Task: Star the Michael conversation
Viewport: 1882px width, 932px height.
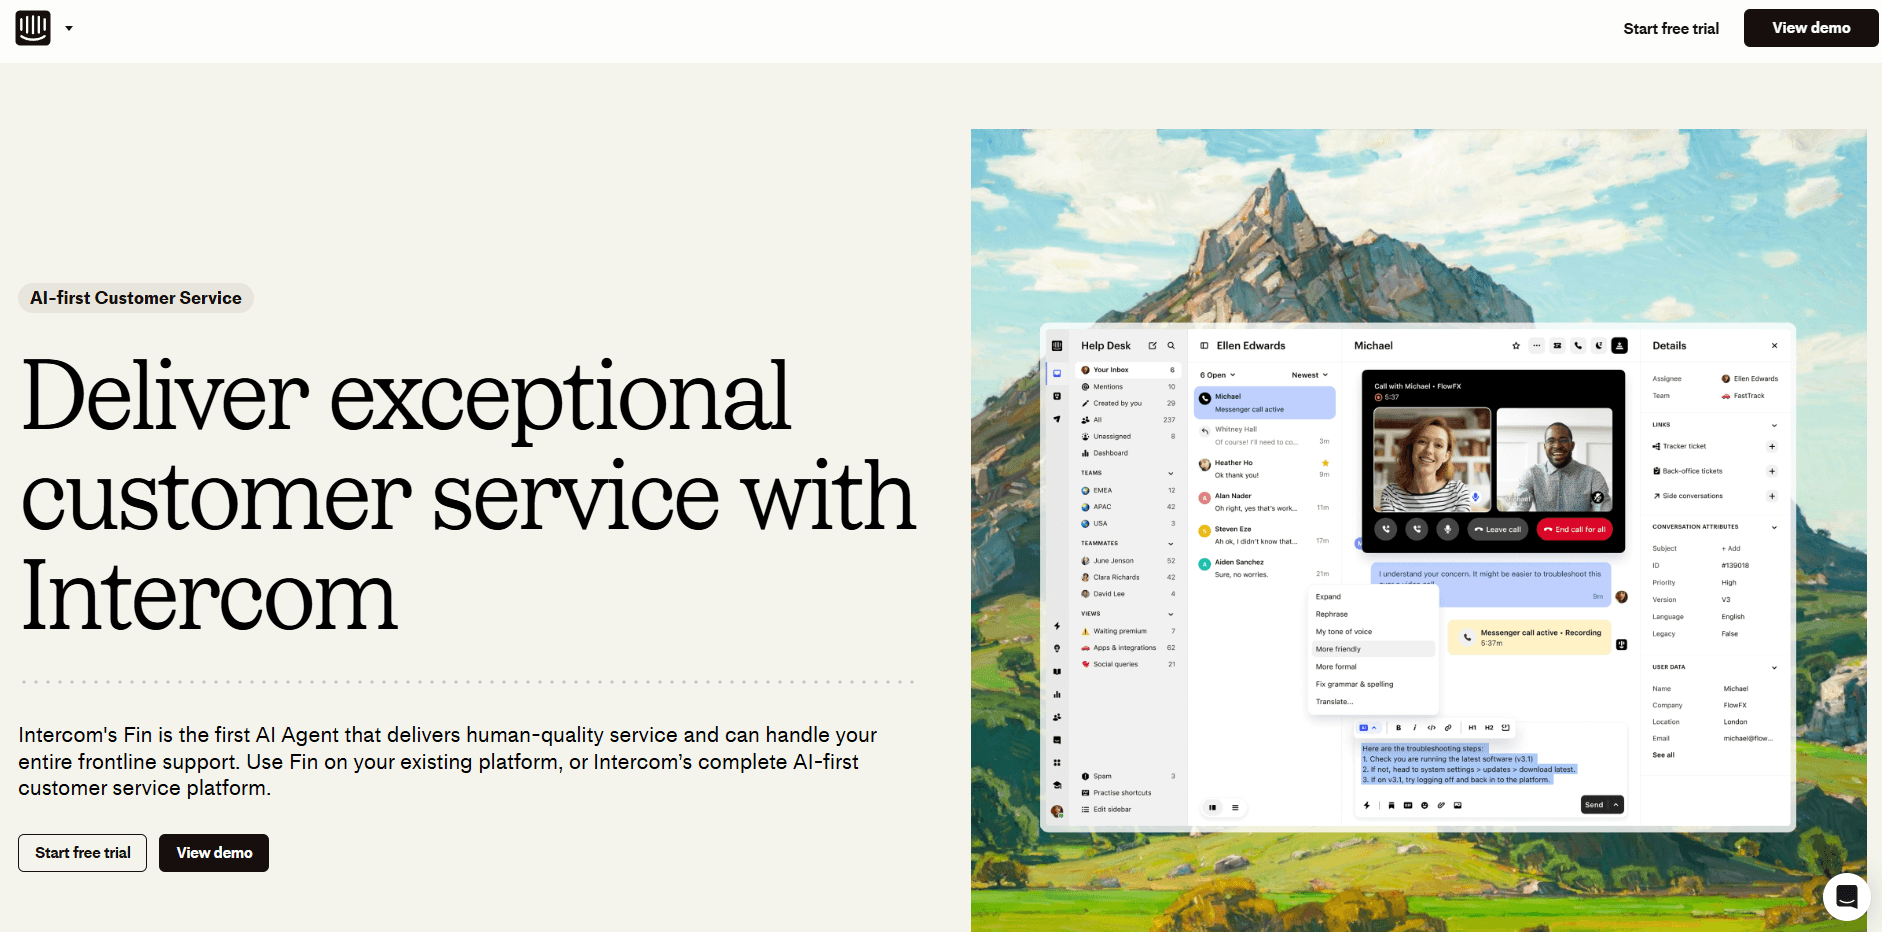Action: click(1516, 346)
